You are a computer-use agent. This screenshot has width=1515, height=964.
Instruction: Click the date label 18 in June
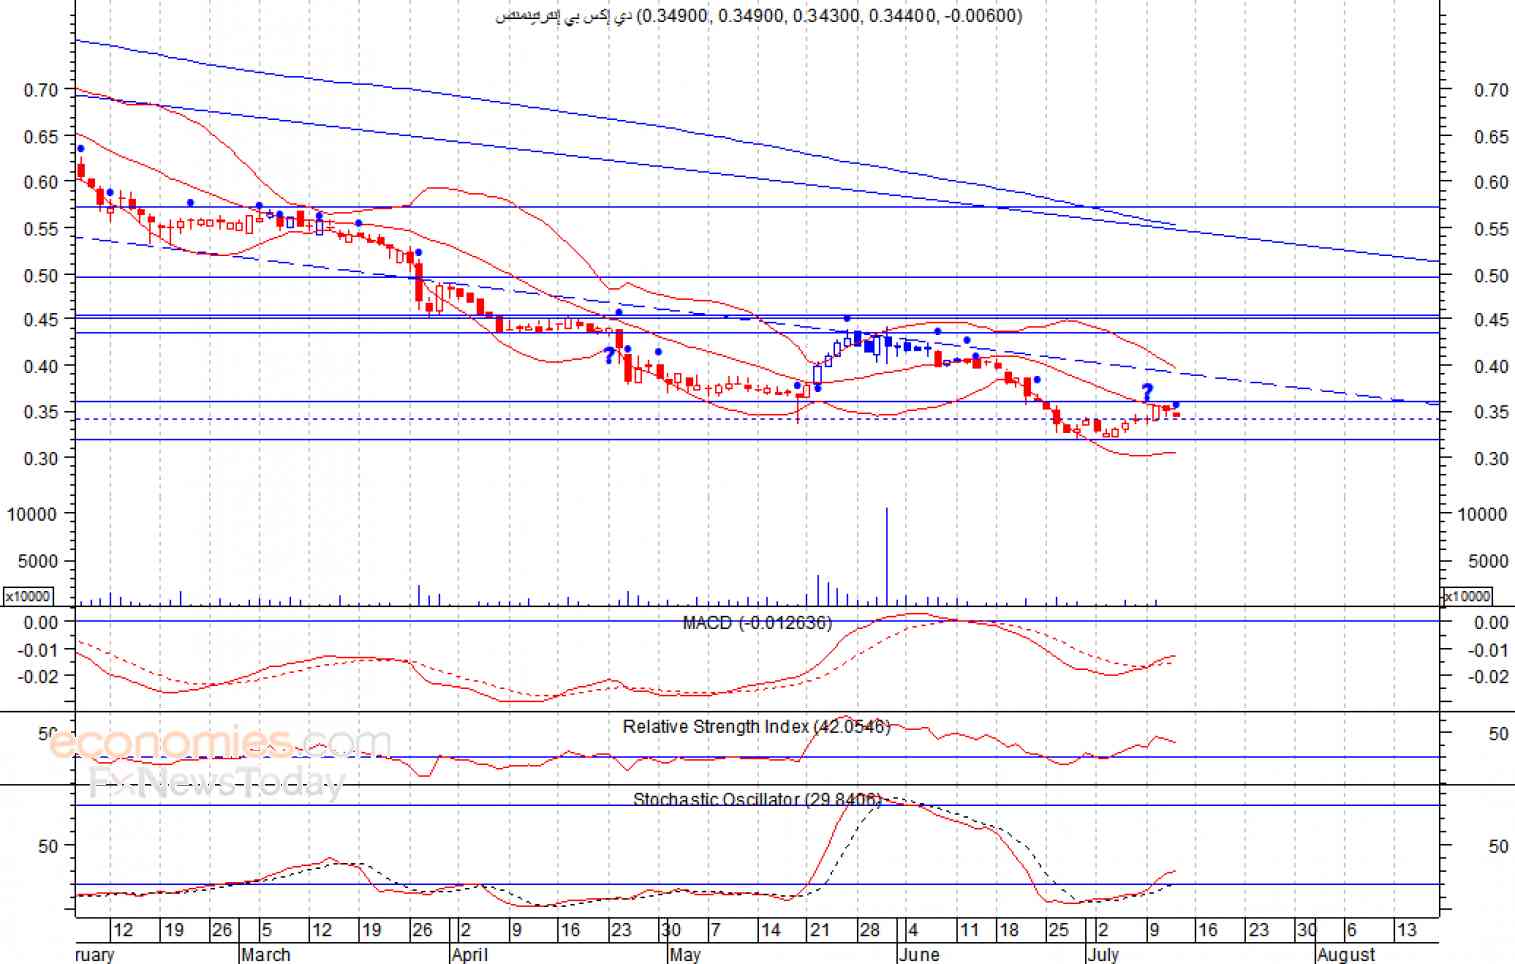tap(1009, 930)
